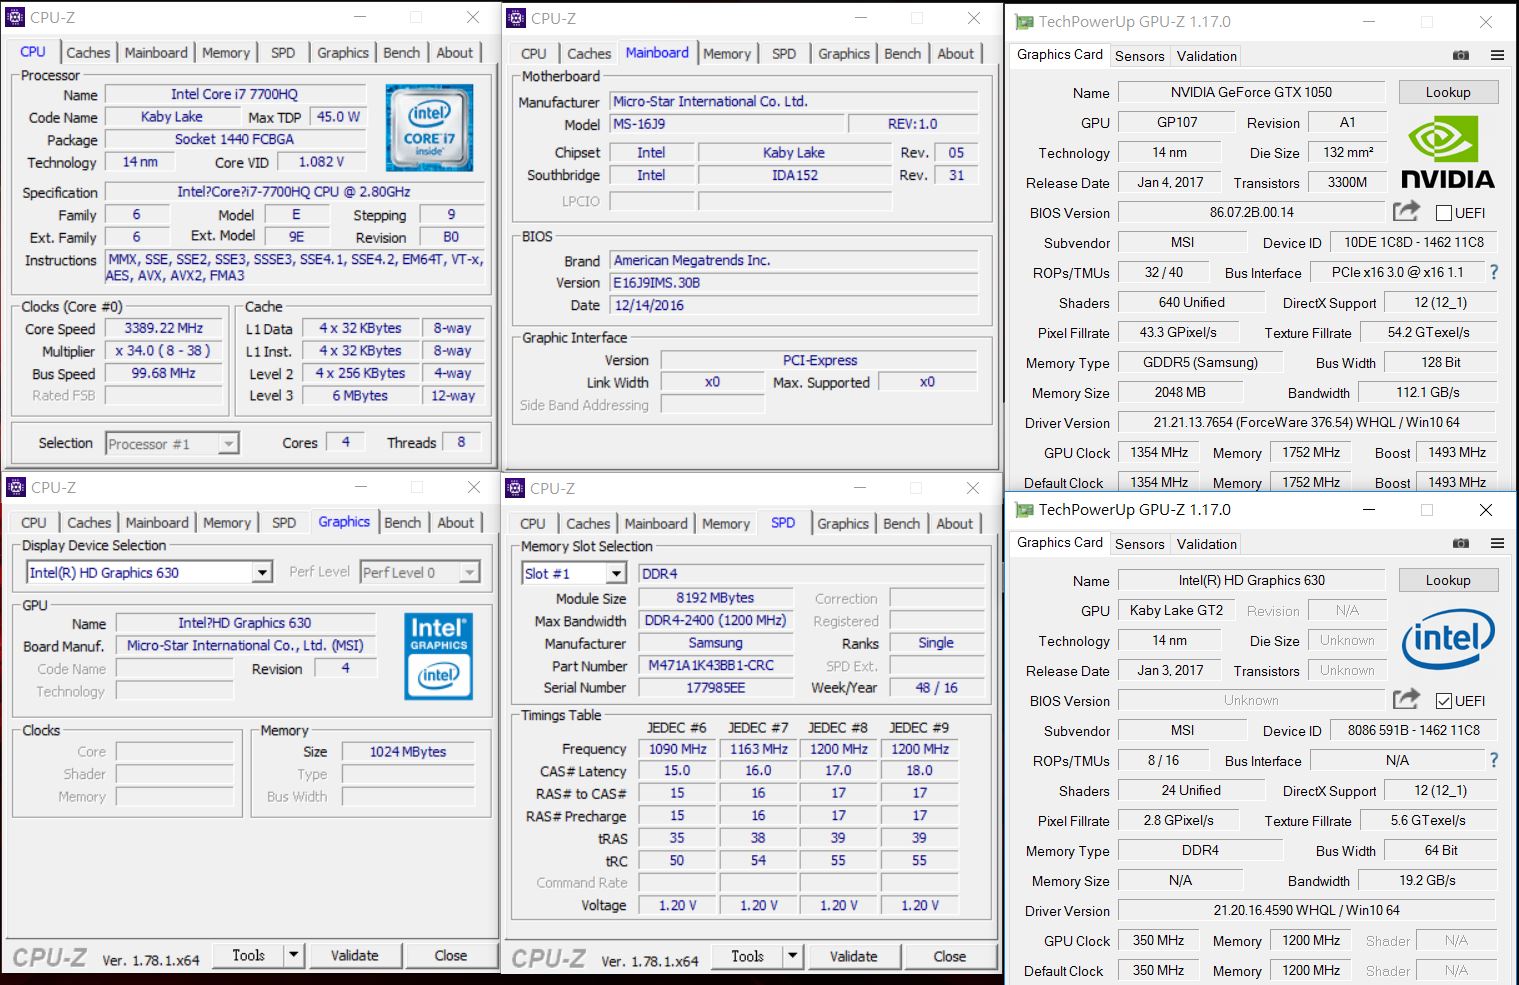Click GPU field Kaby Lake GT2
This screenshot has width=1519, height=985.
pos(1176,610)
